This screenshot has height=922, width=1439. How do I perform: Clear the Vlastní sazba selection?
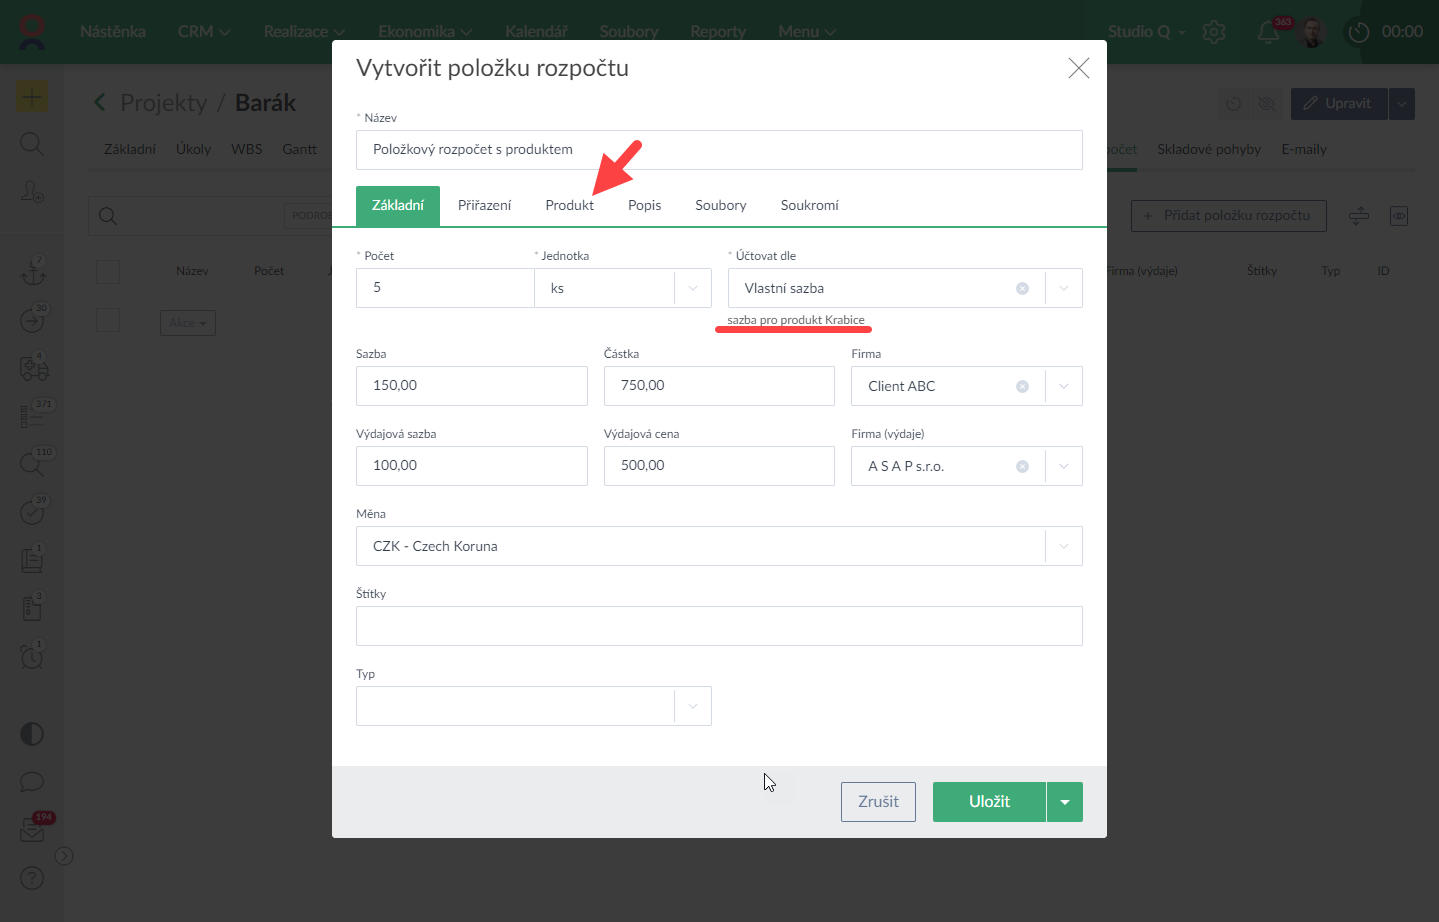(x=1022, y=288)
